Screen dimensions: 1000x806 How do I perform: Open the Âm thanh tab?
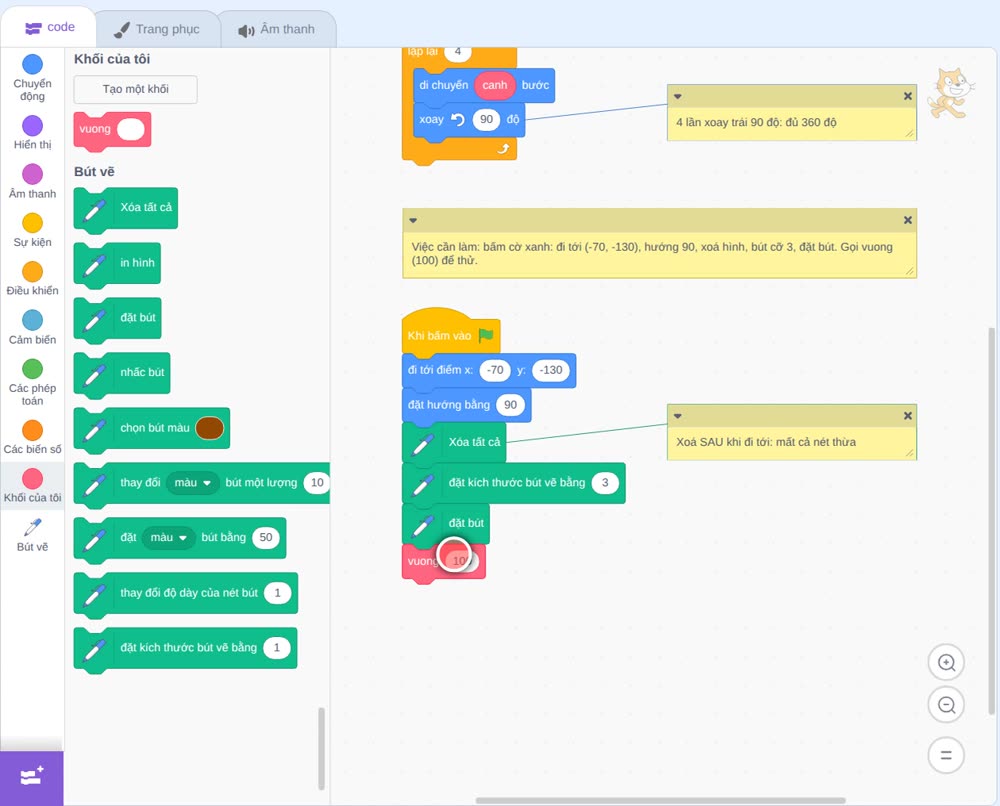coord(277,29)
